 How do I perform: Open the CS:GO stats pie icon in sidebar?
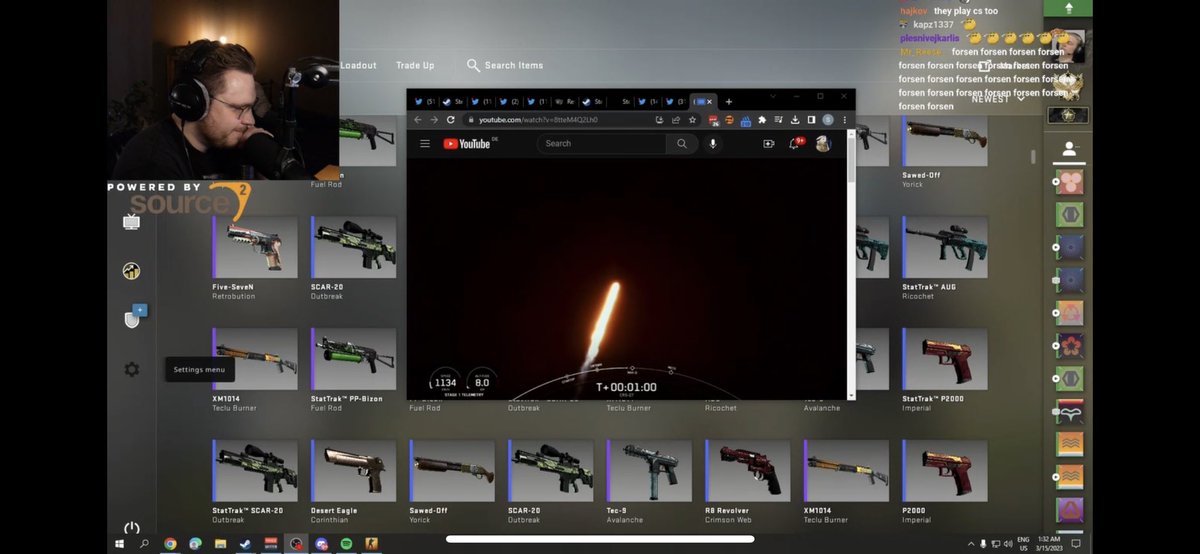point(131,271)
